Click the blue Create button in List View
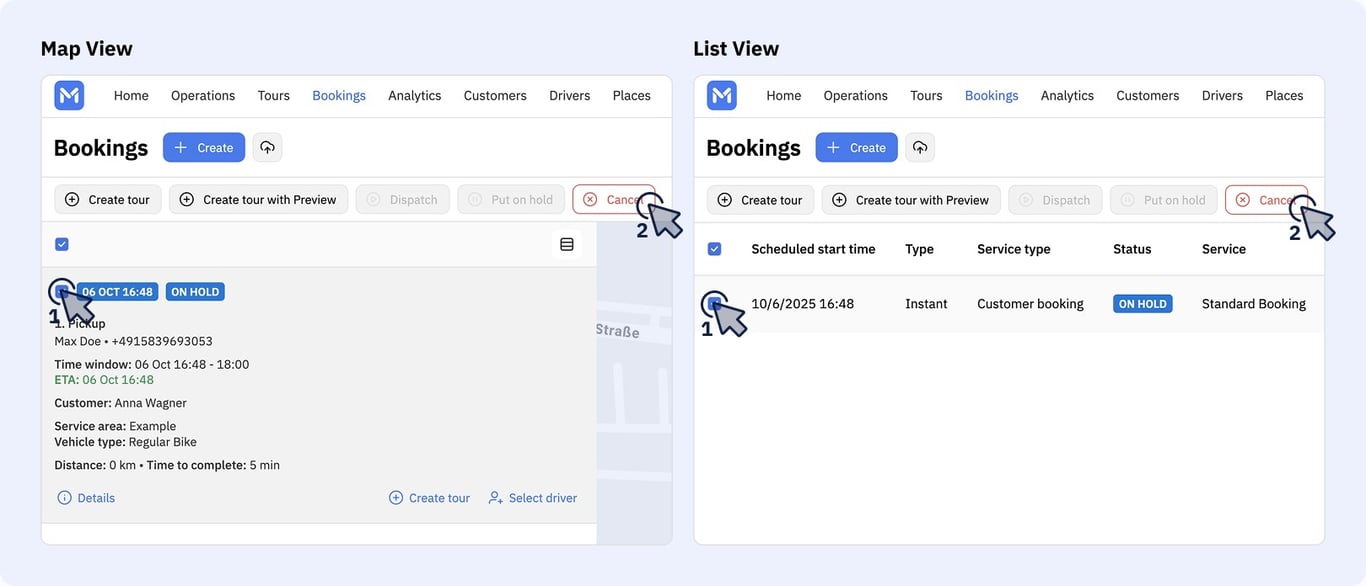The image size is (1366, 586). tap(857, 147)
